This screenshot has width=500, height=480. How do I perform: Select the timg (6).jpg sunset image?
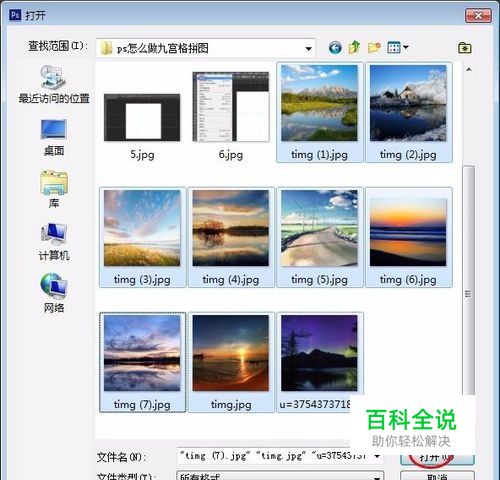408,232
